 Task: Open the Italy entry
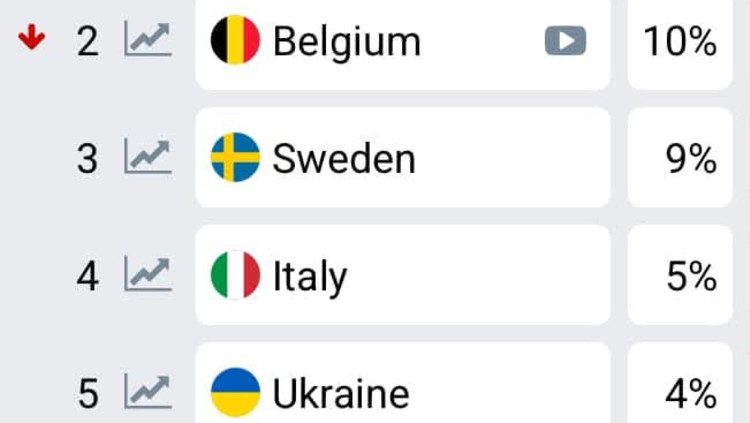400,275
